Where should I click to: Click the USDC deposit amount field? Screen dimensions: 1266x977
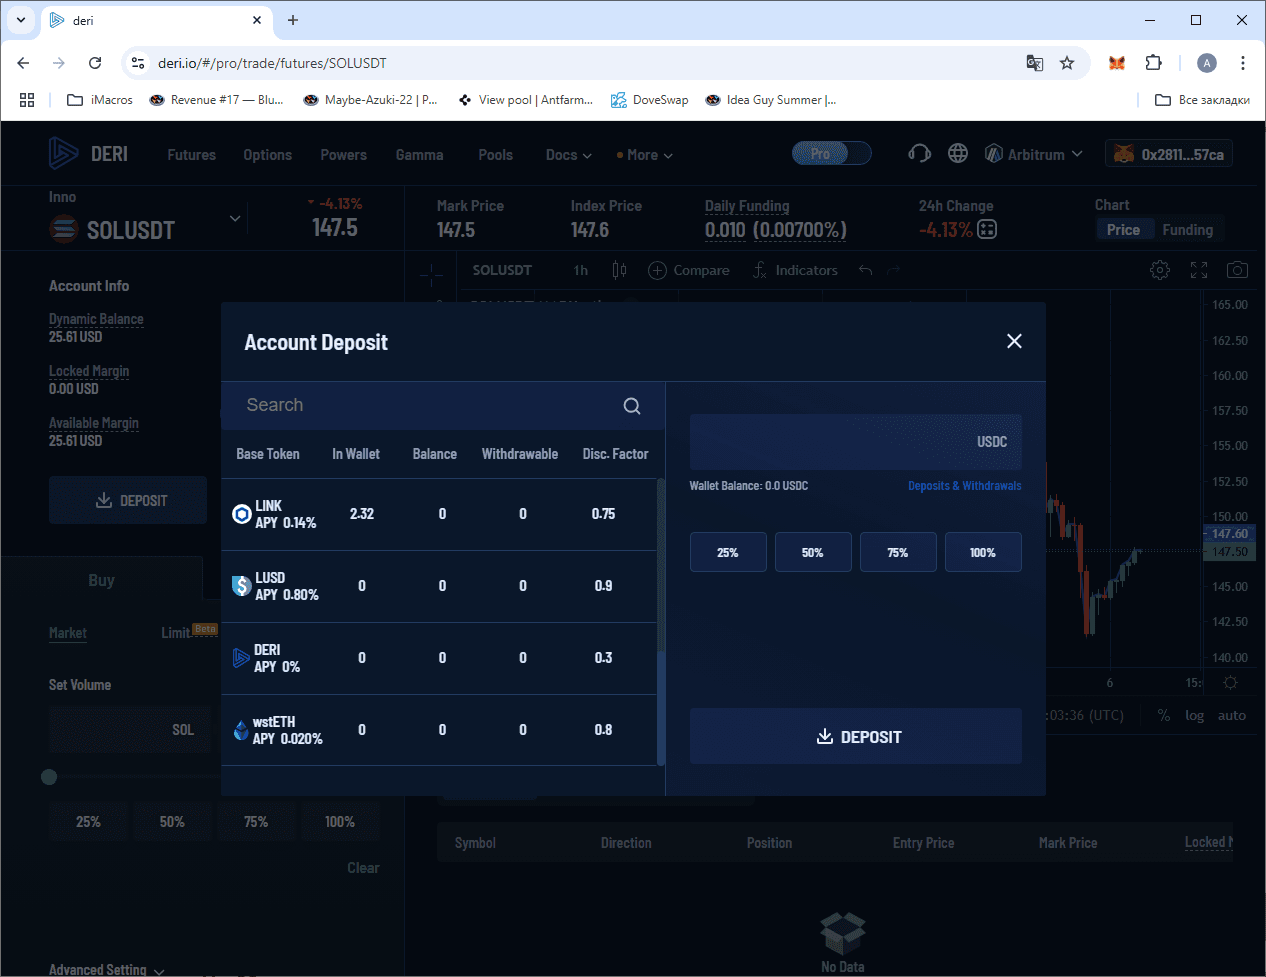[x=856, y=442]
